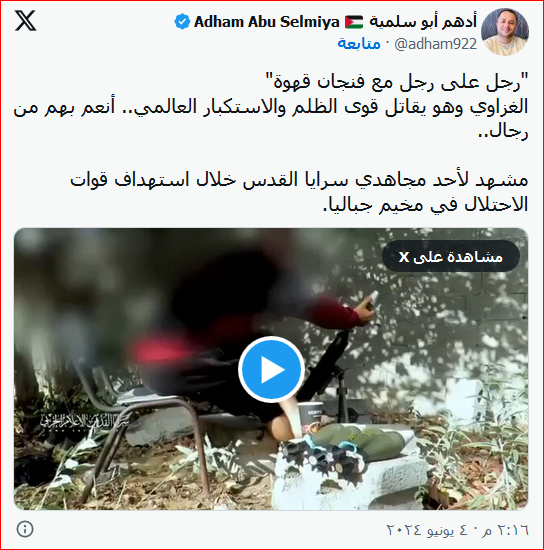Click the مشاهدة على X button
The image size is (544, 550).
tap(451, 256)
